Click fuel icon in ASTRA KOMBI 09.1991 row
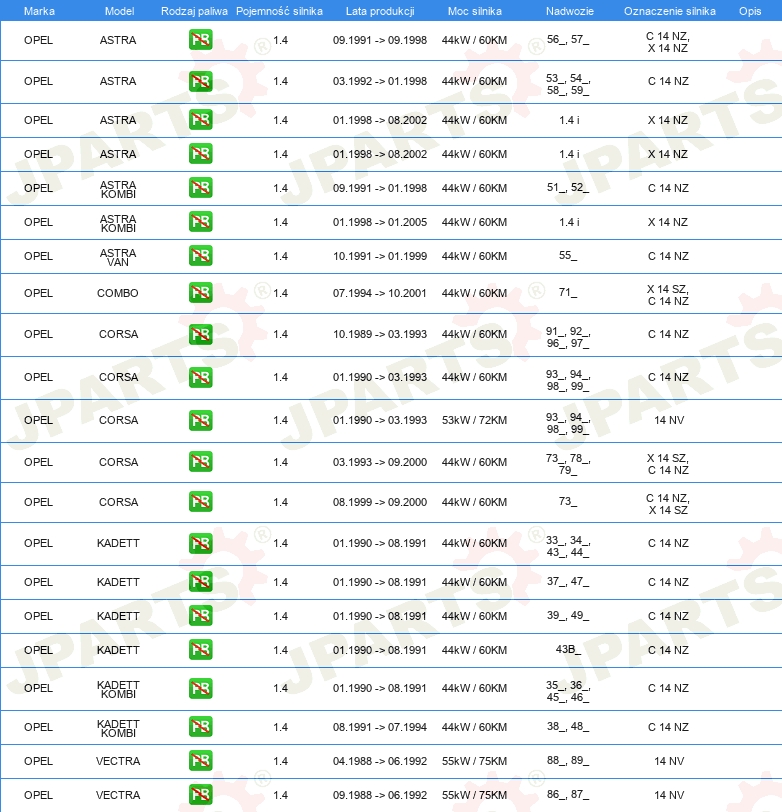Viewport: 782px width, 812px height. click(200, 188)
